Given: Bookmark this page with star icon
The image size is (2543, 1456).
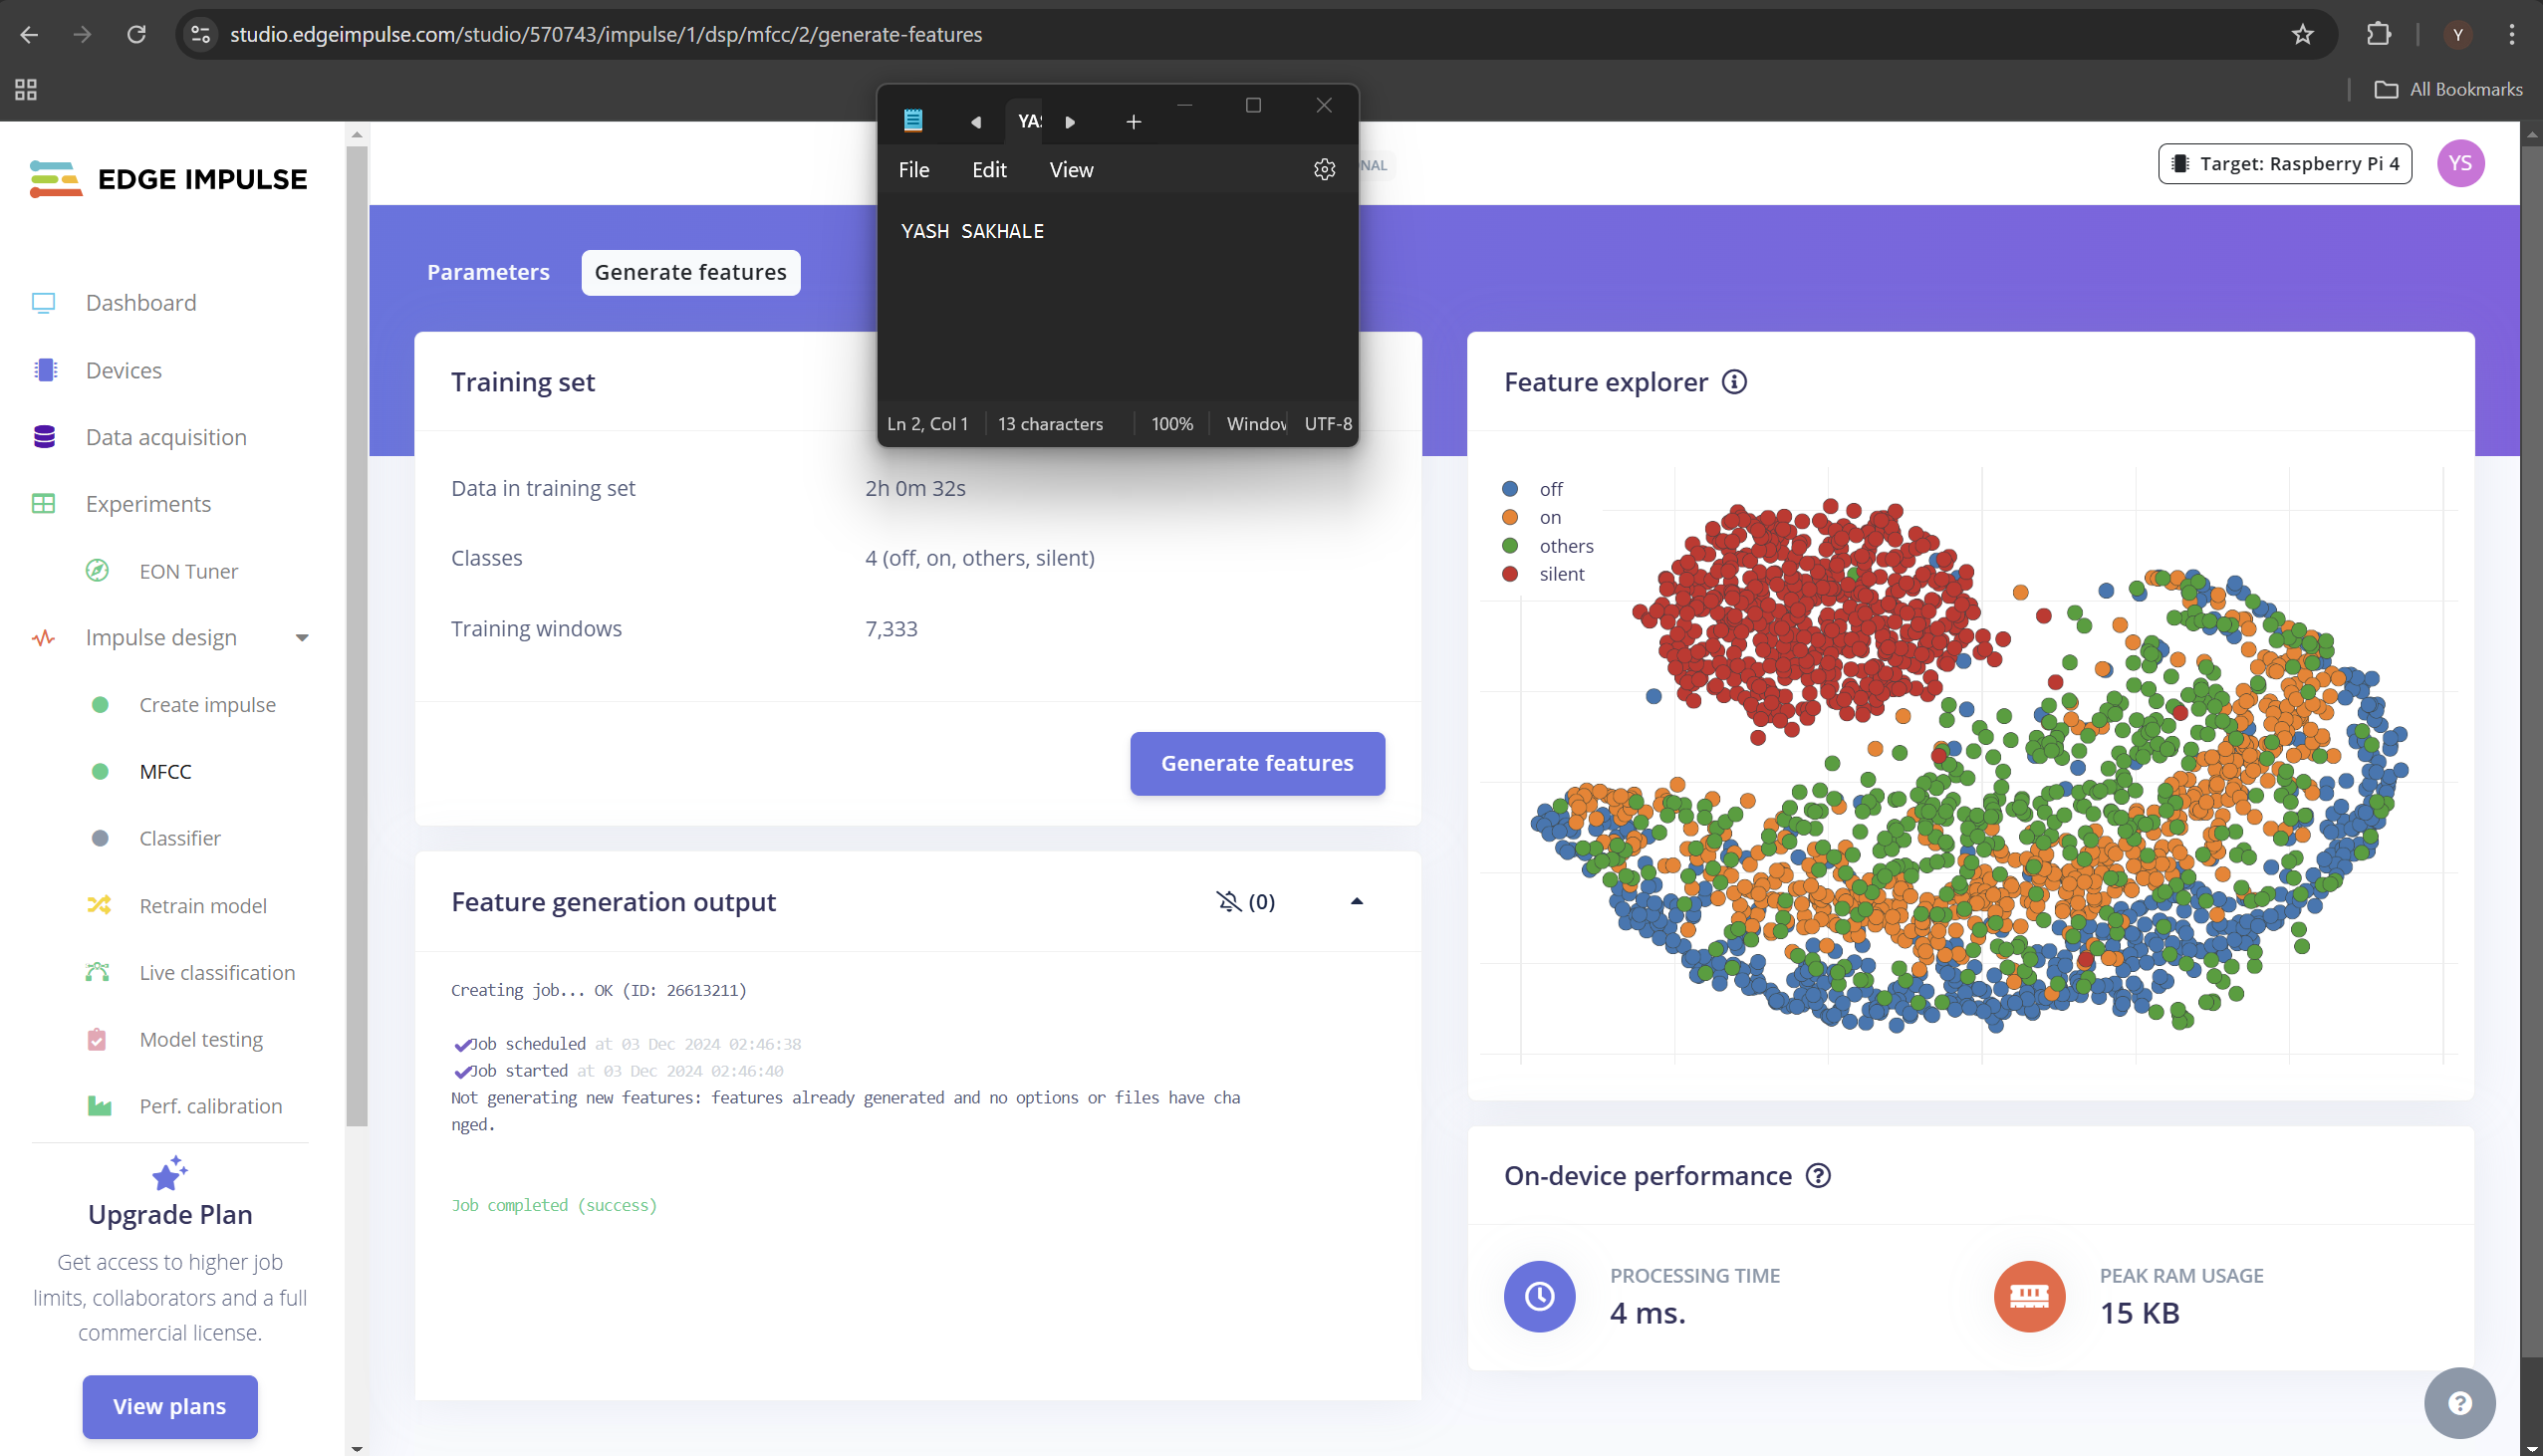Looking at the screenshot, I should tap(2302, 35).
